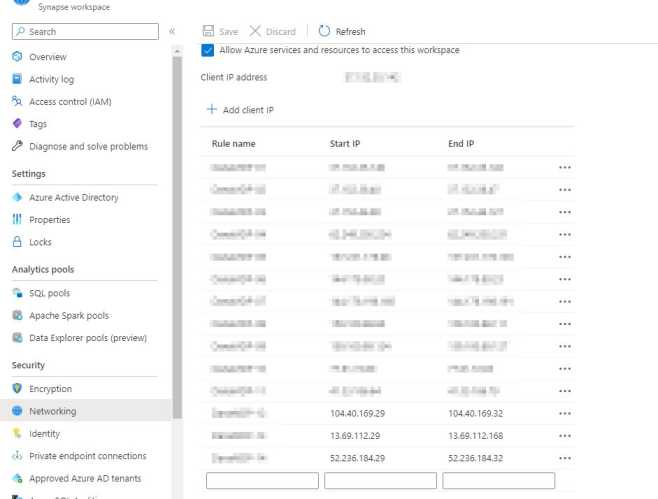
Task: Click the Apache Spark pools icon
Action: [x=17, y=315]
